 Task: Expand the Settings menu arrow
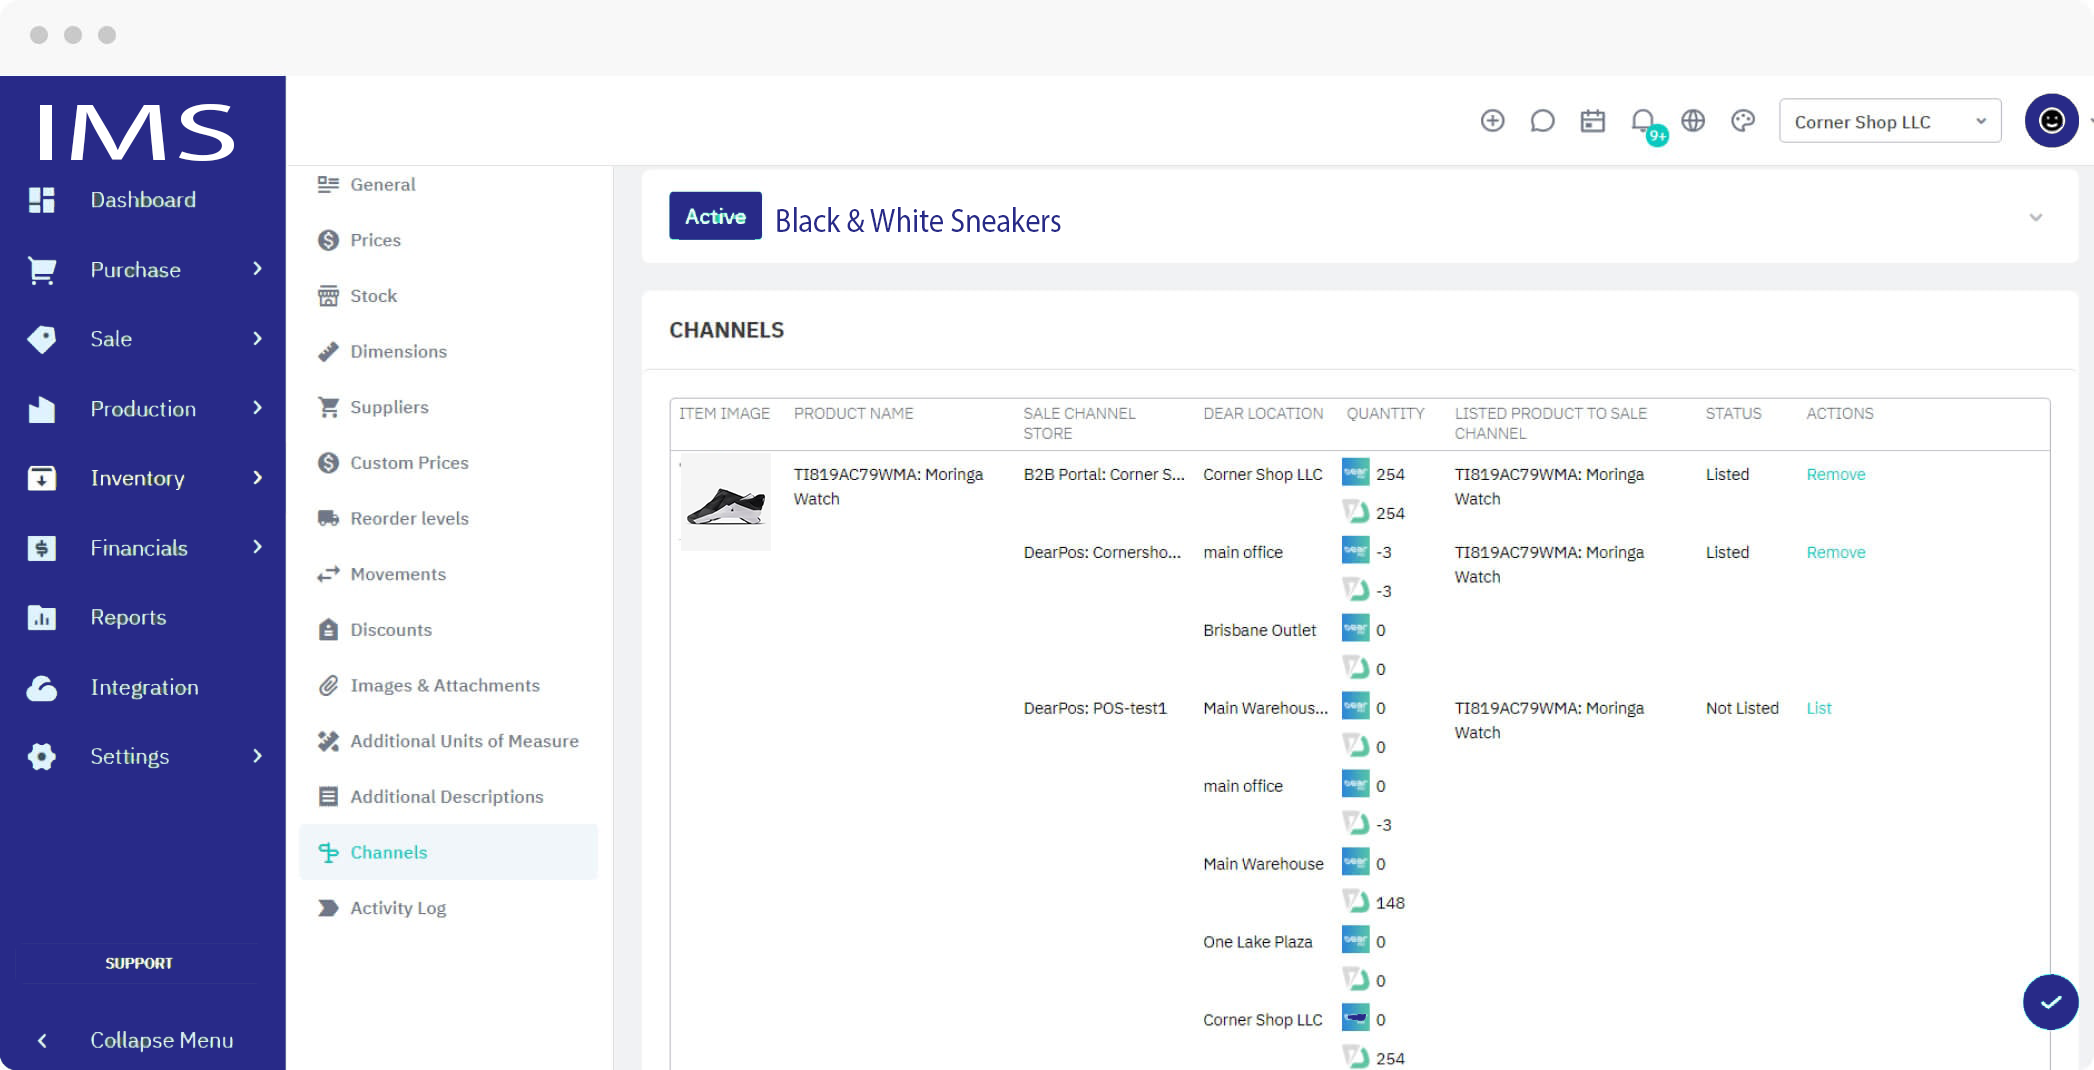click(257, 756)
